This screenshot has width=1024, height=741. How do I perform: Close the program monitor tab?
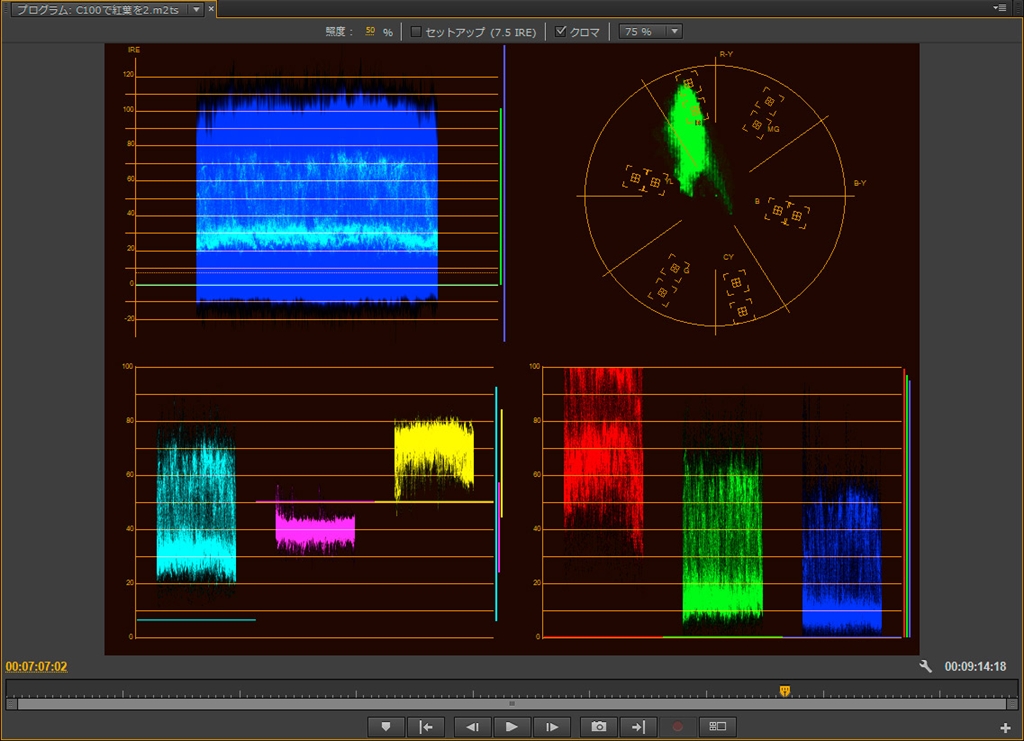[x=211, y=9]
